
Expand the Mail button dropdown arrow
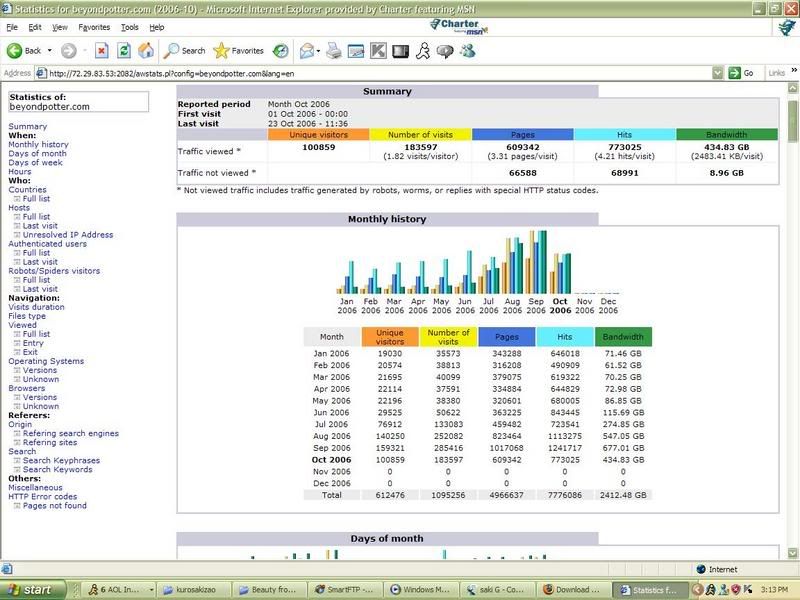320,50
